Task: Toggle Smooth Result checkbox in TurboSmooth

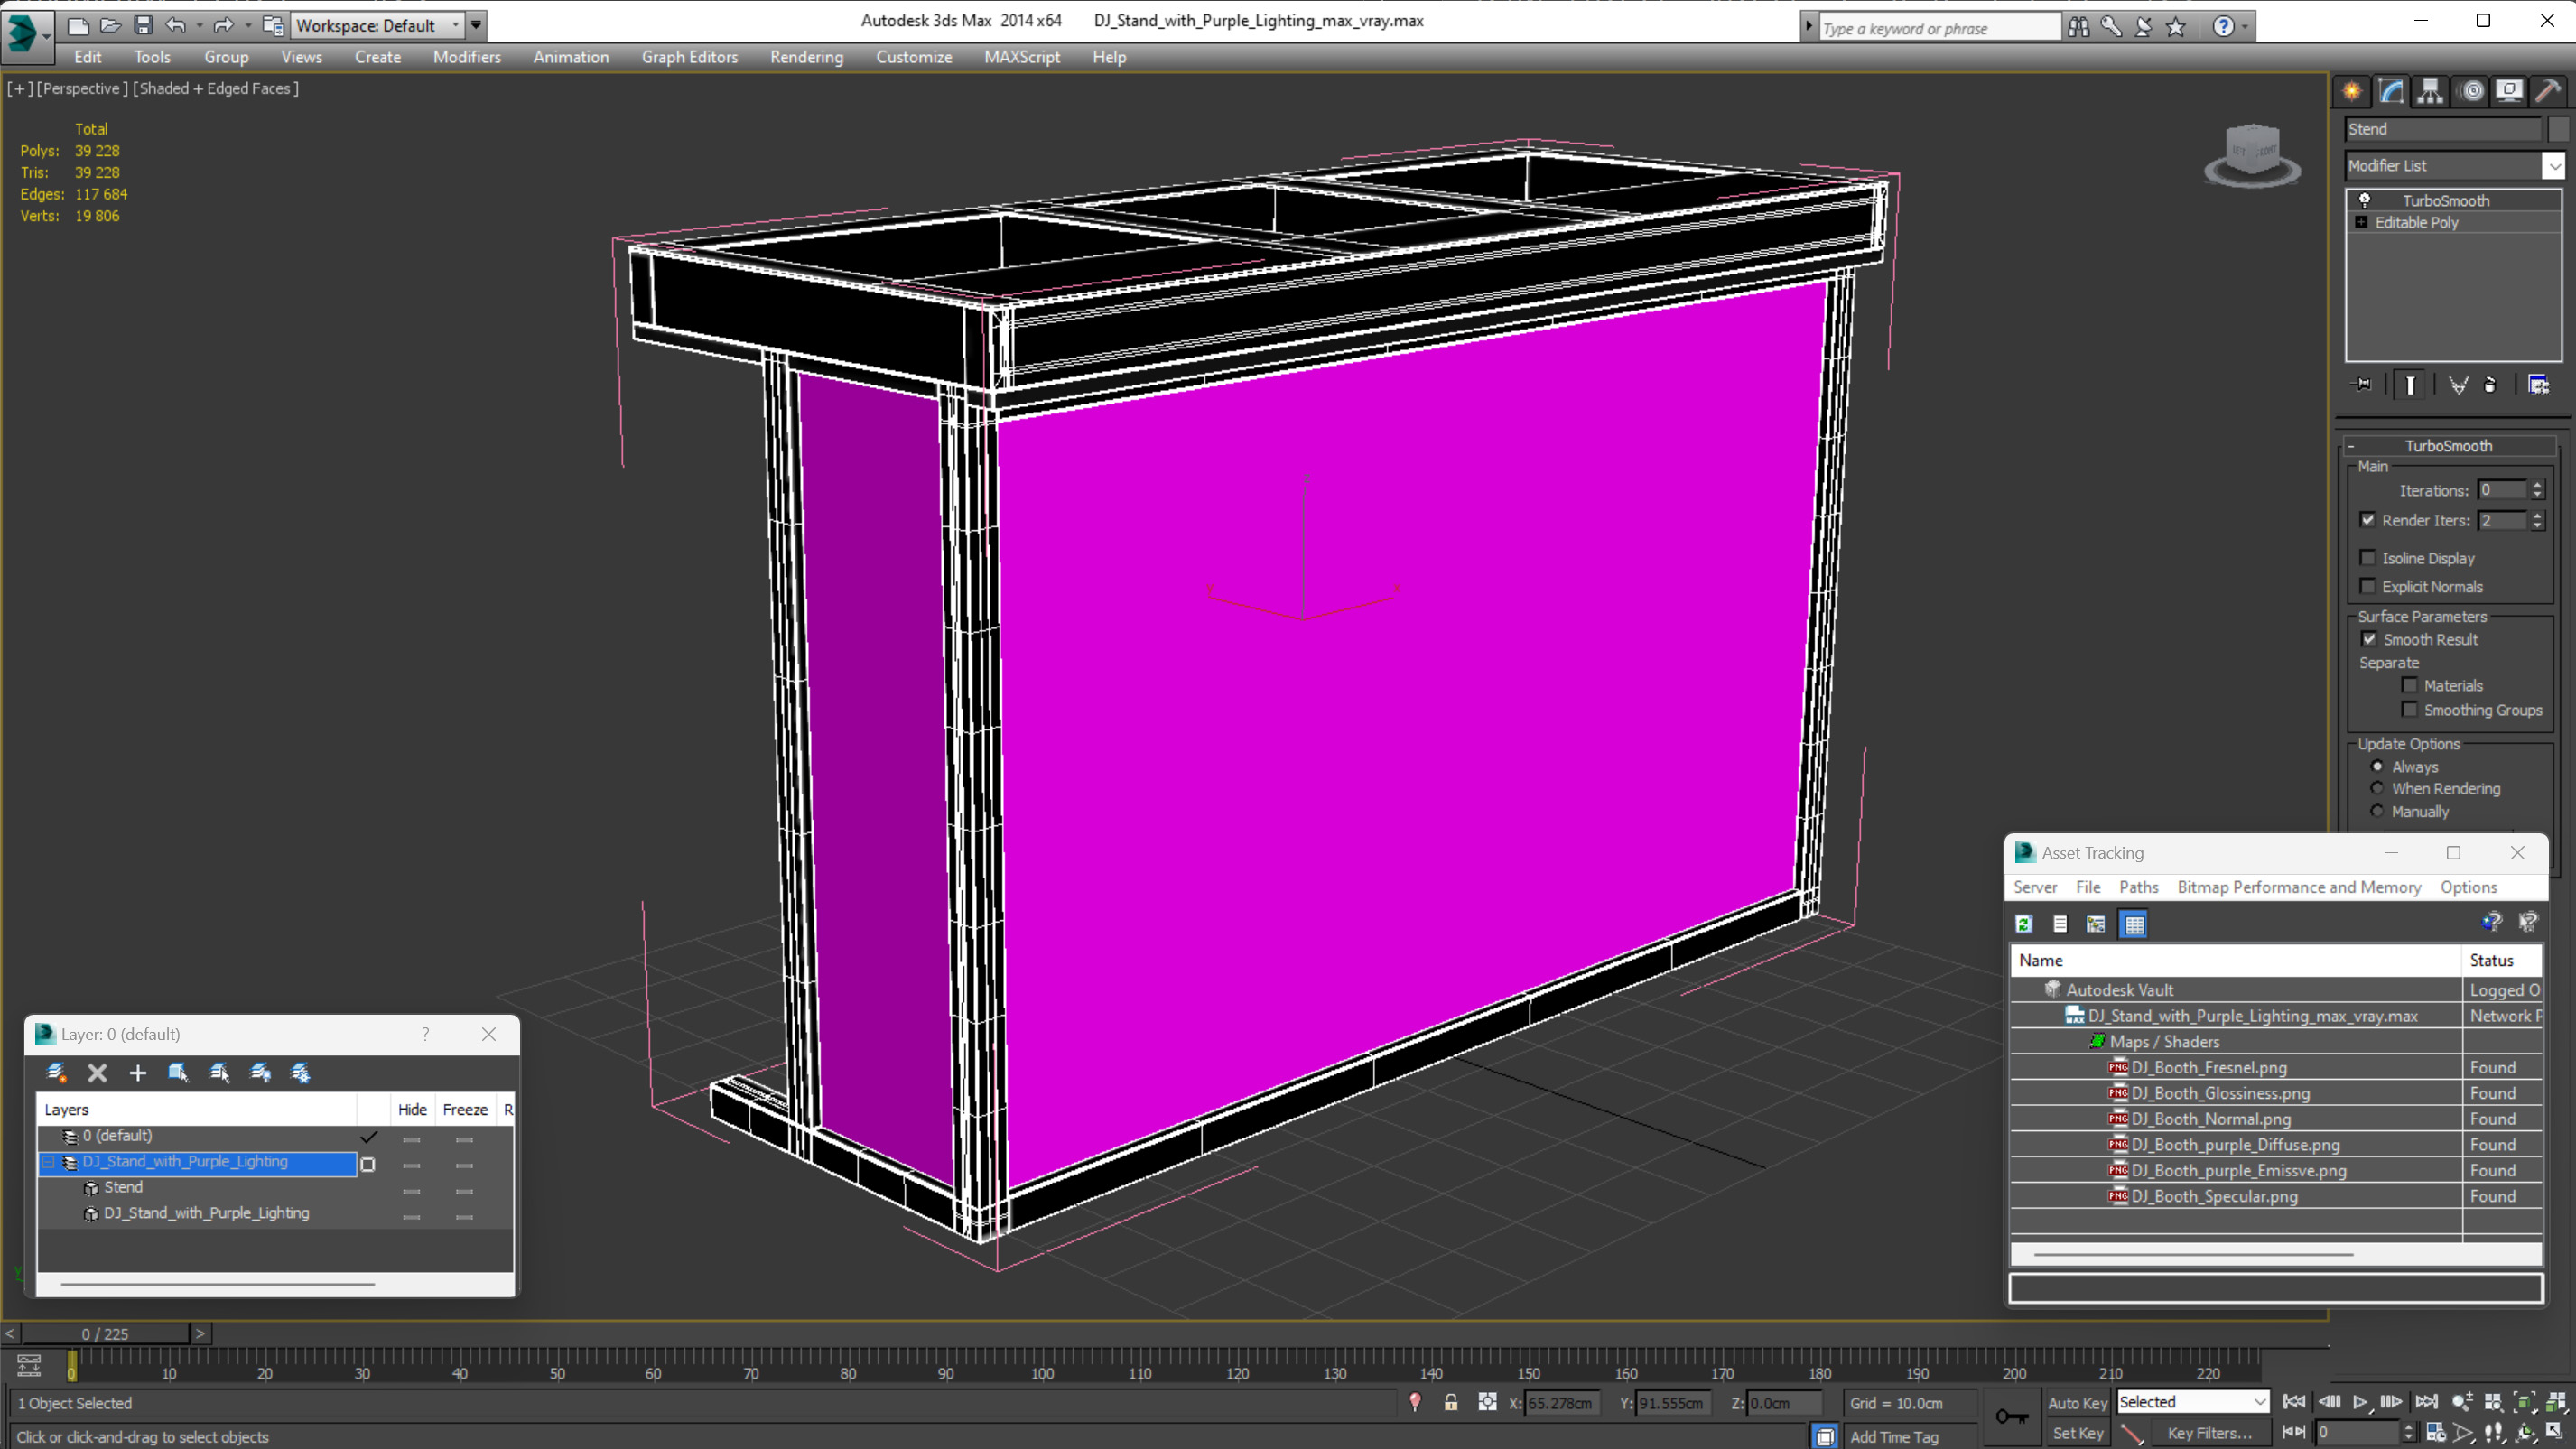Action: point(2369,638)
